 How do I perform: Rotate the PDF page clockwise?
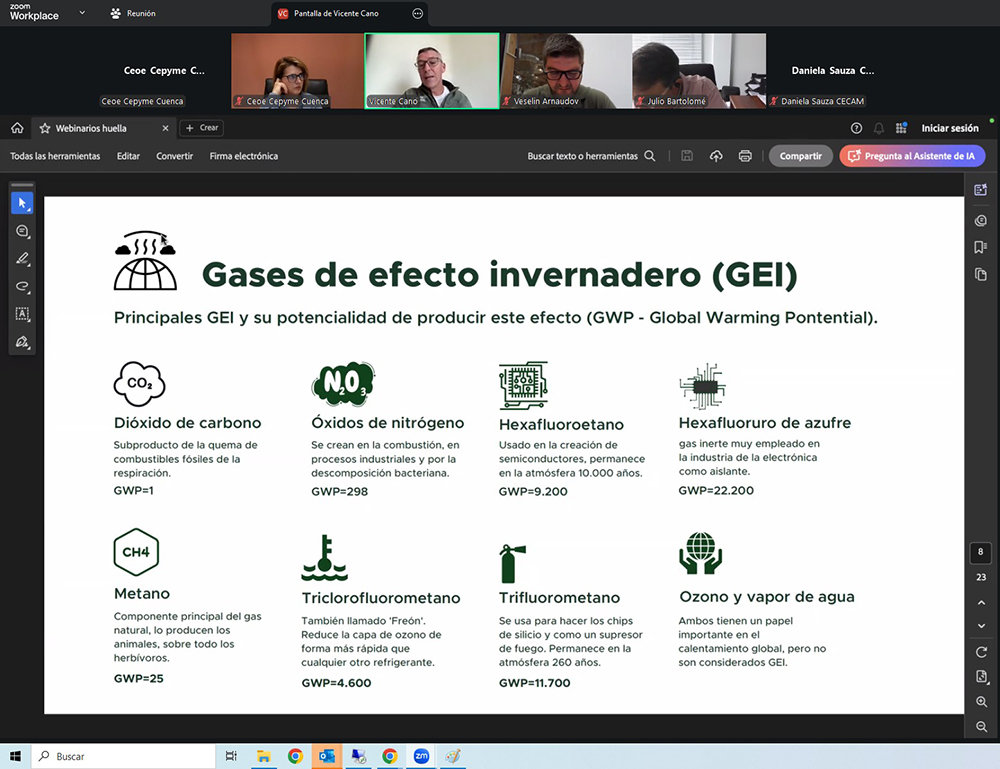[x=982, y=651]
